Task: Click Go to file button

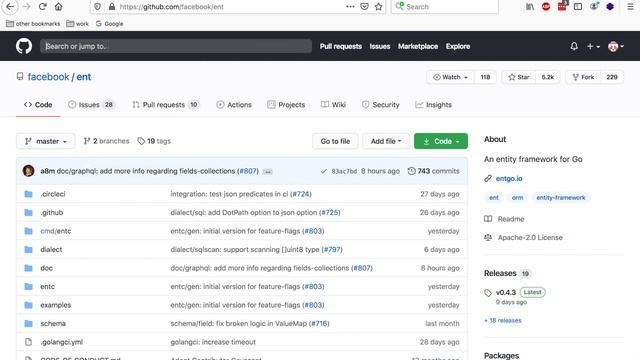Action: (x=335, y=141)
